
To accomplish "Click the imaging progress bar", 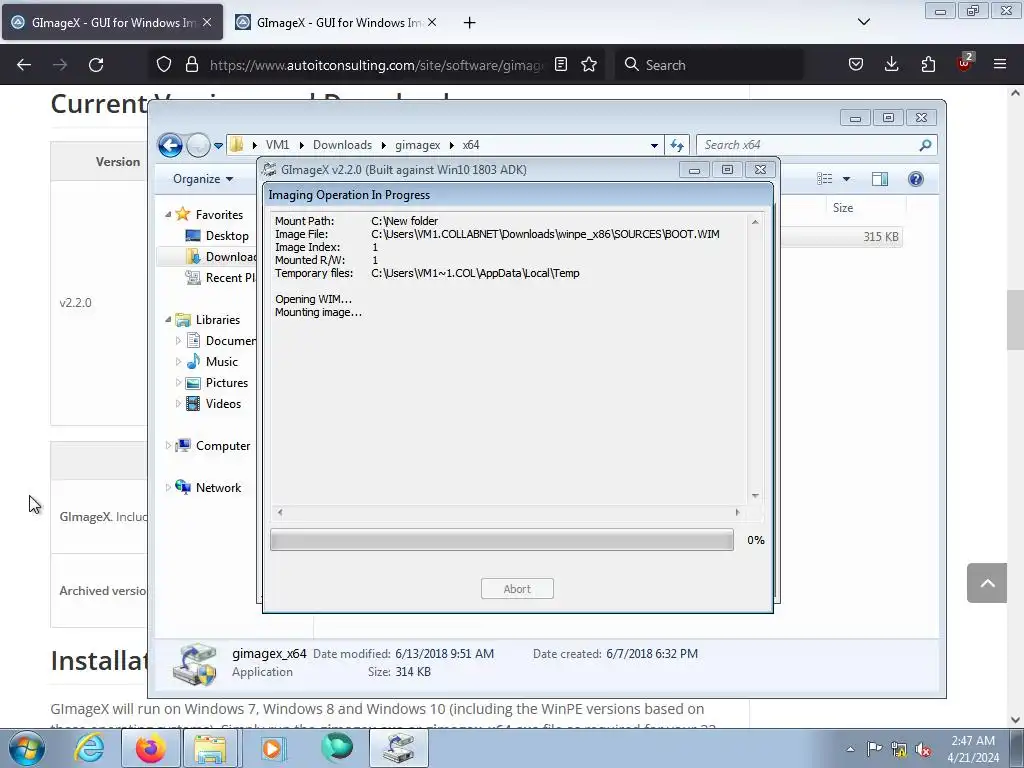I will 502,540.
